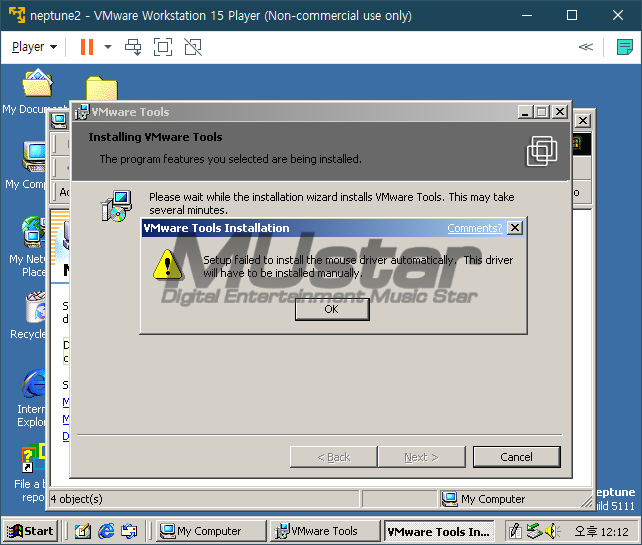The width and height of the screenshot is (642, 545).
Task: Close the VMware Tools Installation error dialog
Action: point(515,228)
